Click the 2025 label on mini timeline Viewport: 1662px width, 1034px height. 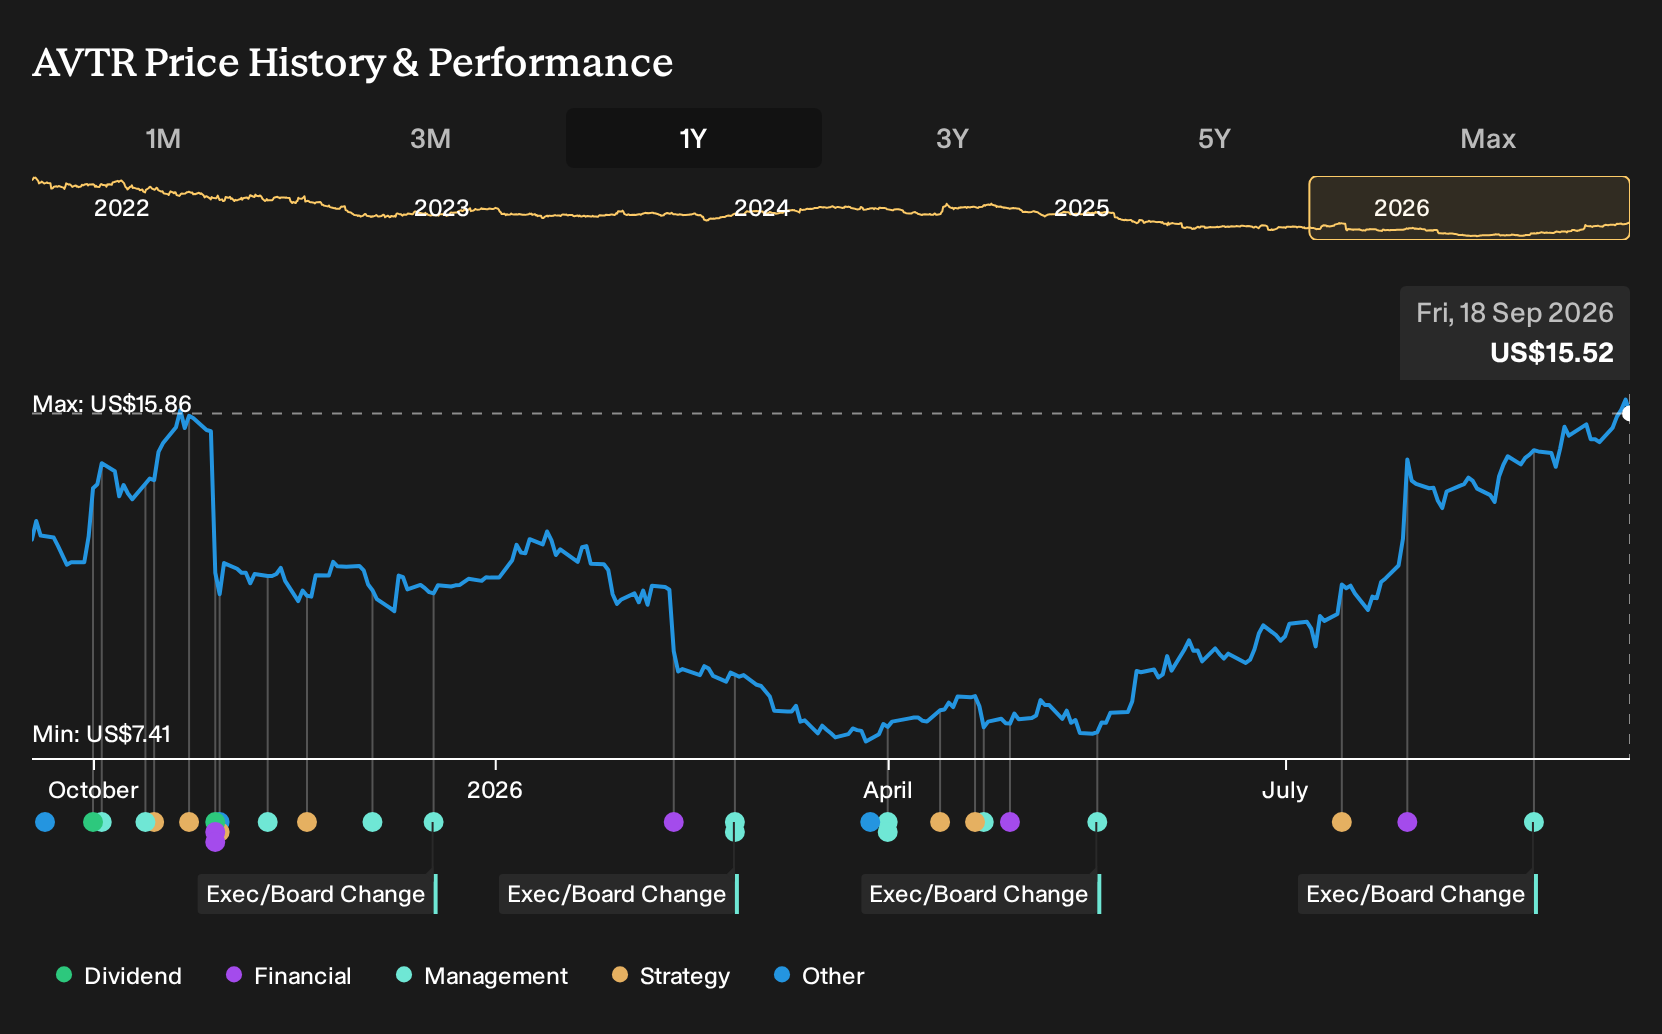1081,208
